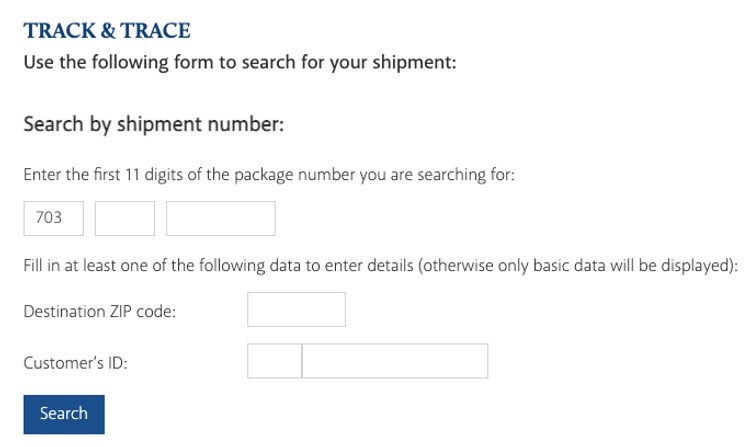The height and width of the screenshot is (447, 750).
Task: Click the package number field containing 703
Action: point(55,218)
